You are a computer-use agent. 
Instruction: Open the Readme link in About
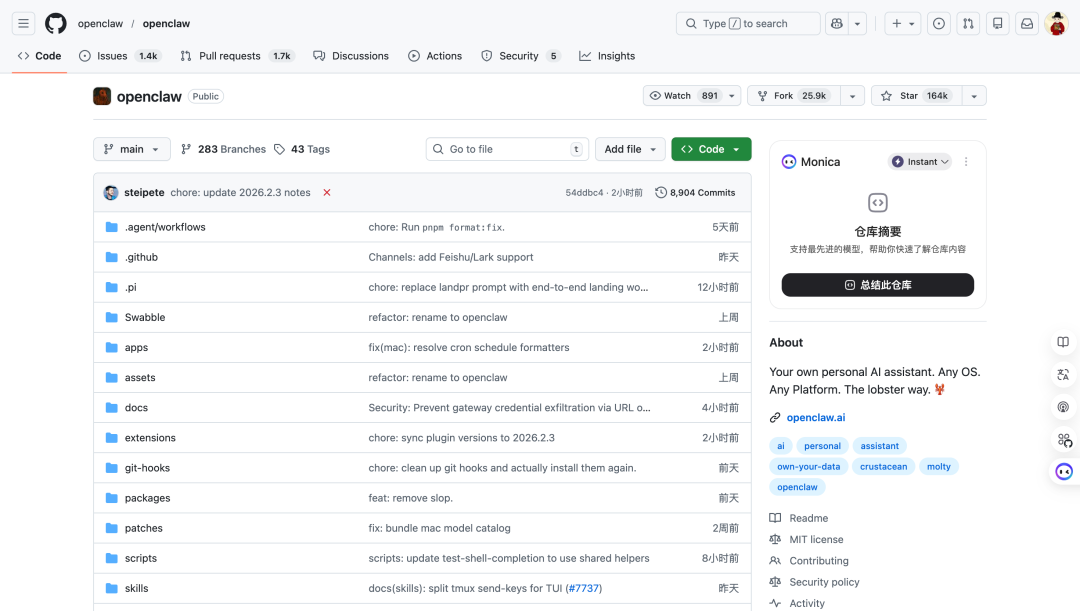point(809,518)
